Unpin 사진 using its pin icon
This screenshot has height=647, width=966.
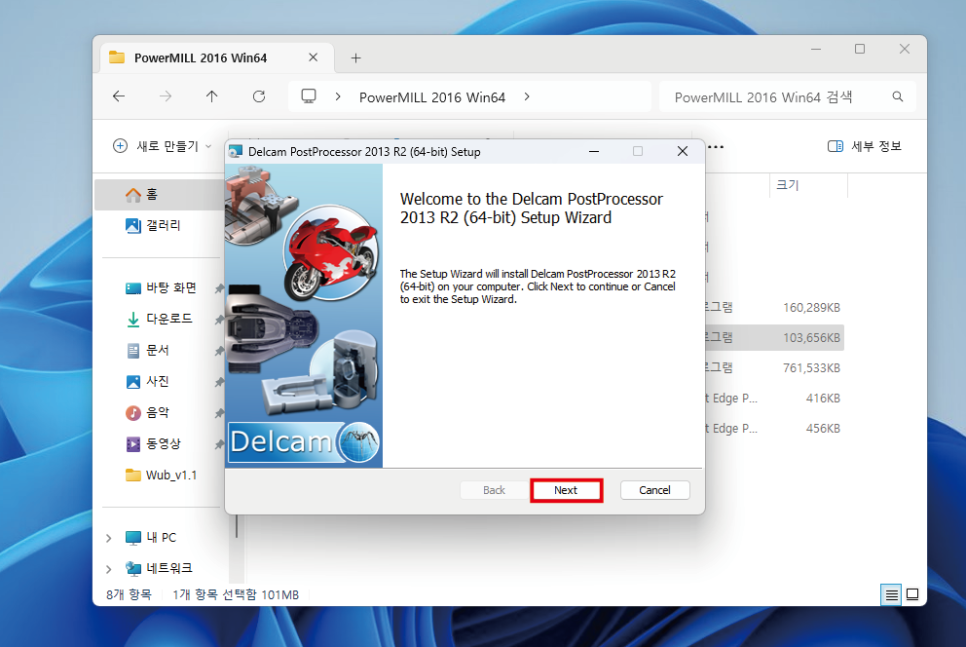tap(219, 382)
